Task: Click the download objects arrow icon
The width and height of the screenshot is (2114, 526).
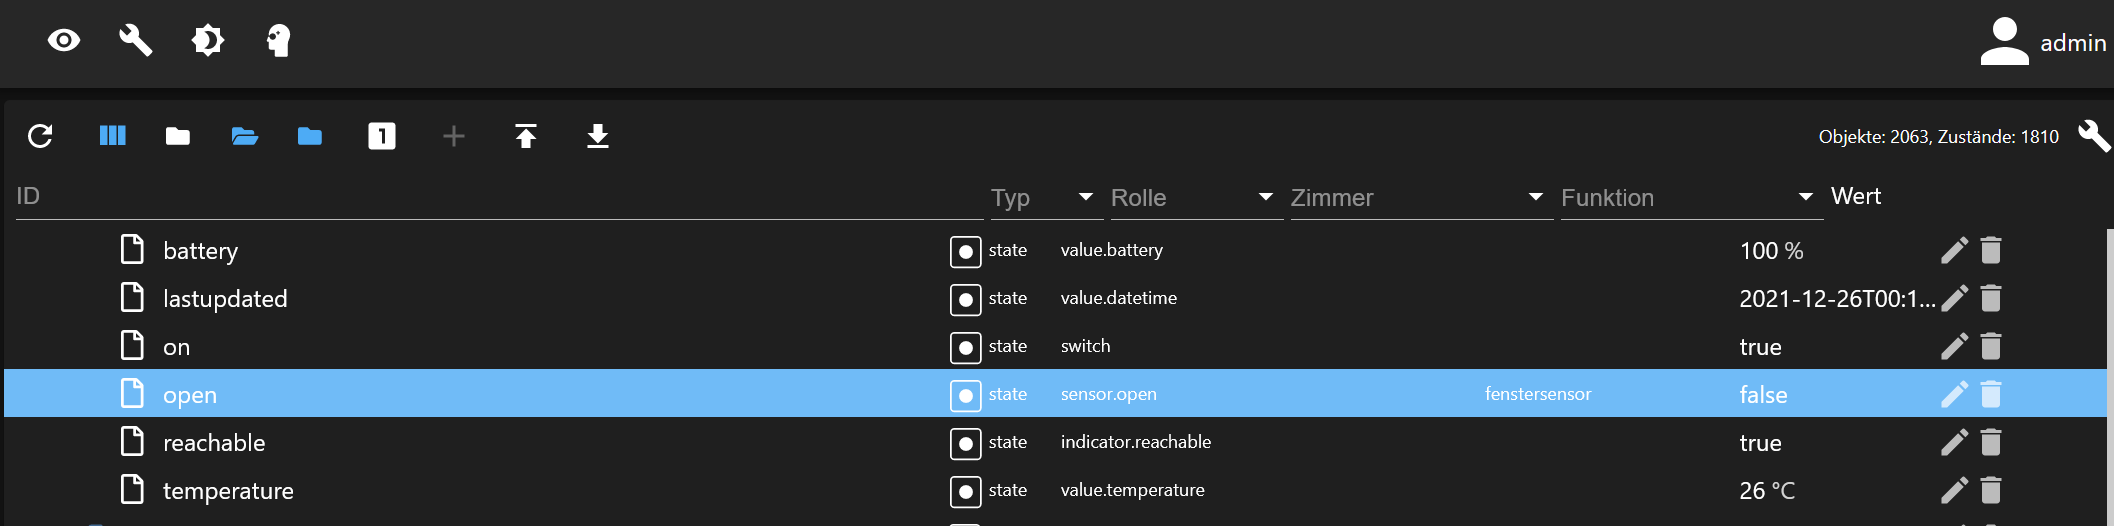Action: [598, 136]
